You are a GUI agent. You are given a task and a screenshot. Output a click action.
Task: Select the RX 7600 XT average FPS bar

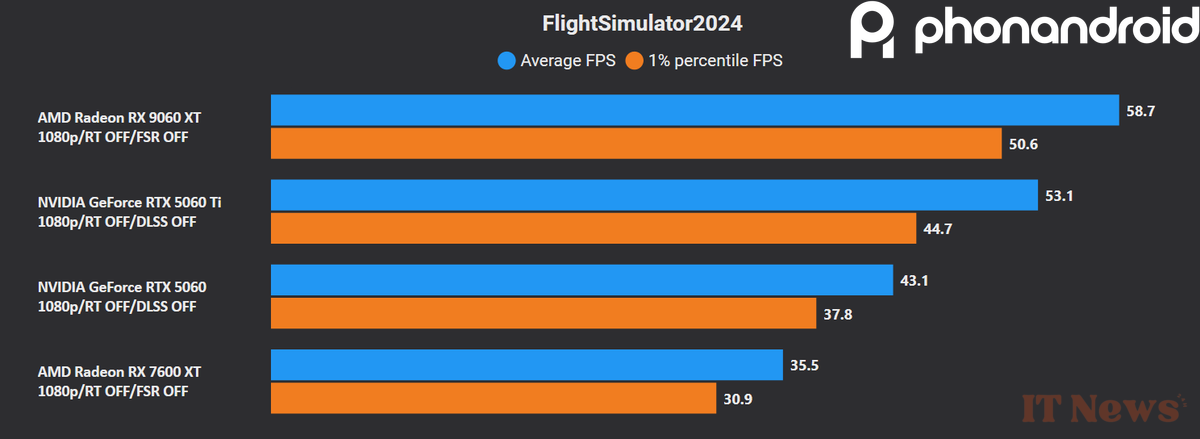pyautogui.click(x=526, y=365)
